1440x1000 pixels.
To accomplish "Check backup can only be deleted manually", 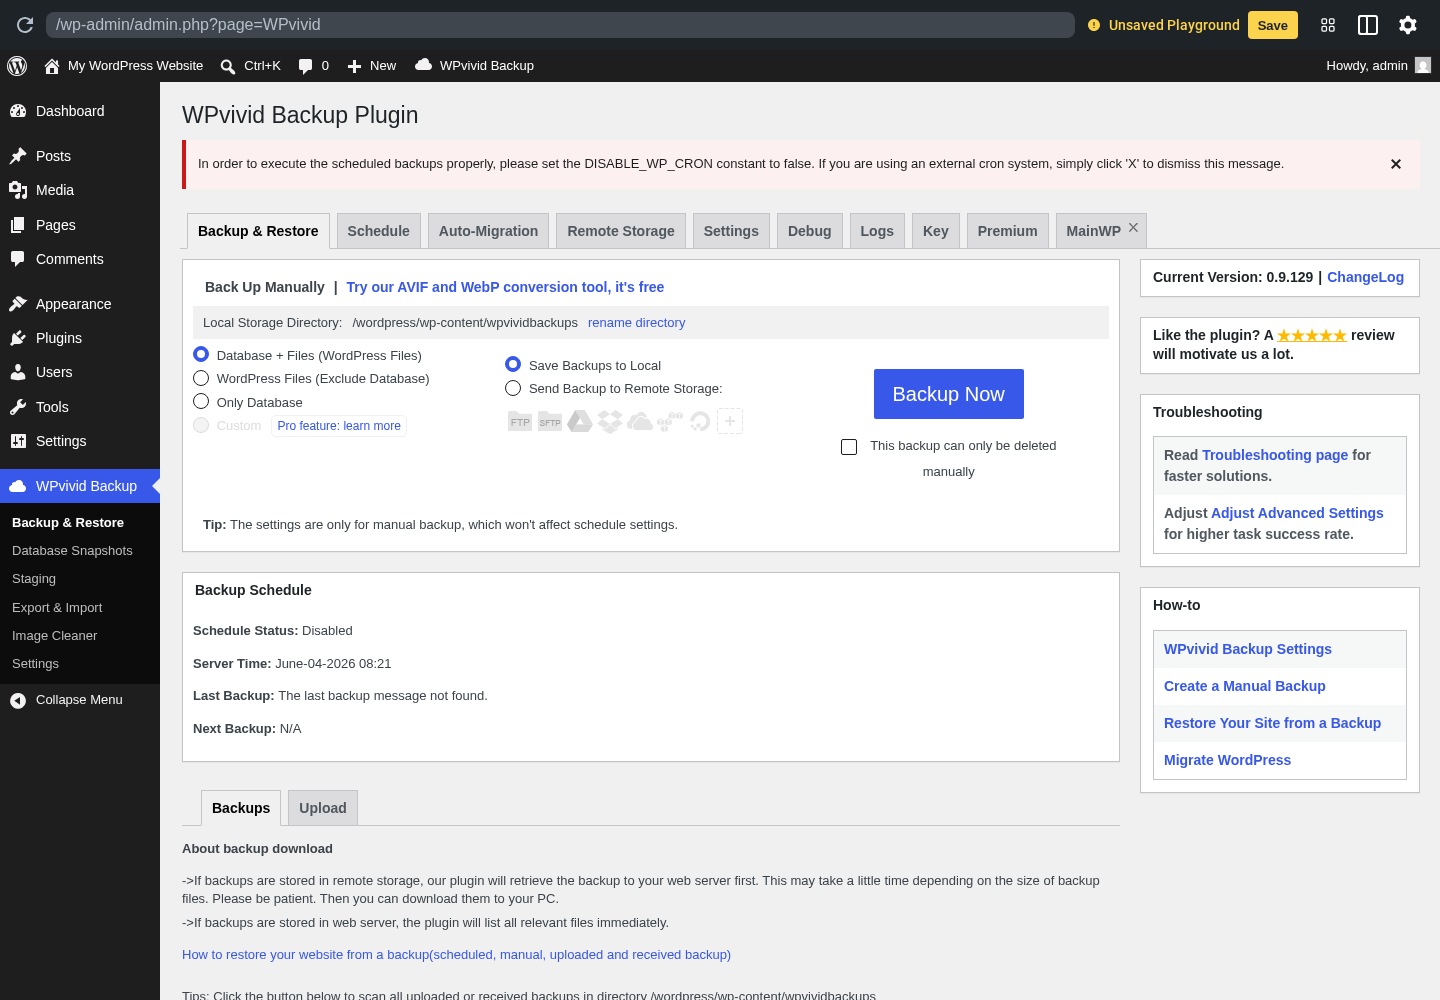I will [x=849, y=447].
